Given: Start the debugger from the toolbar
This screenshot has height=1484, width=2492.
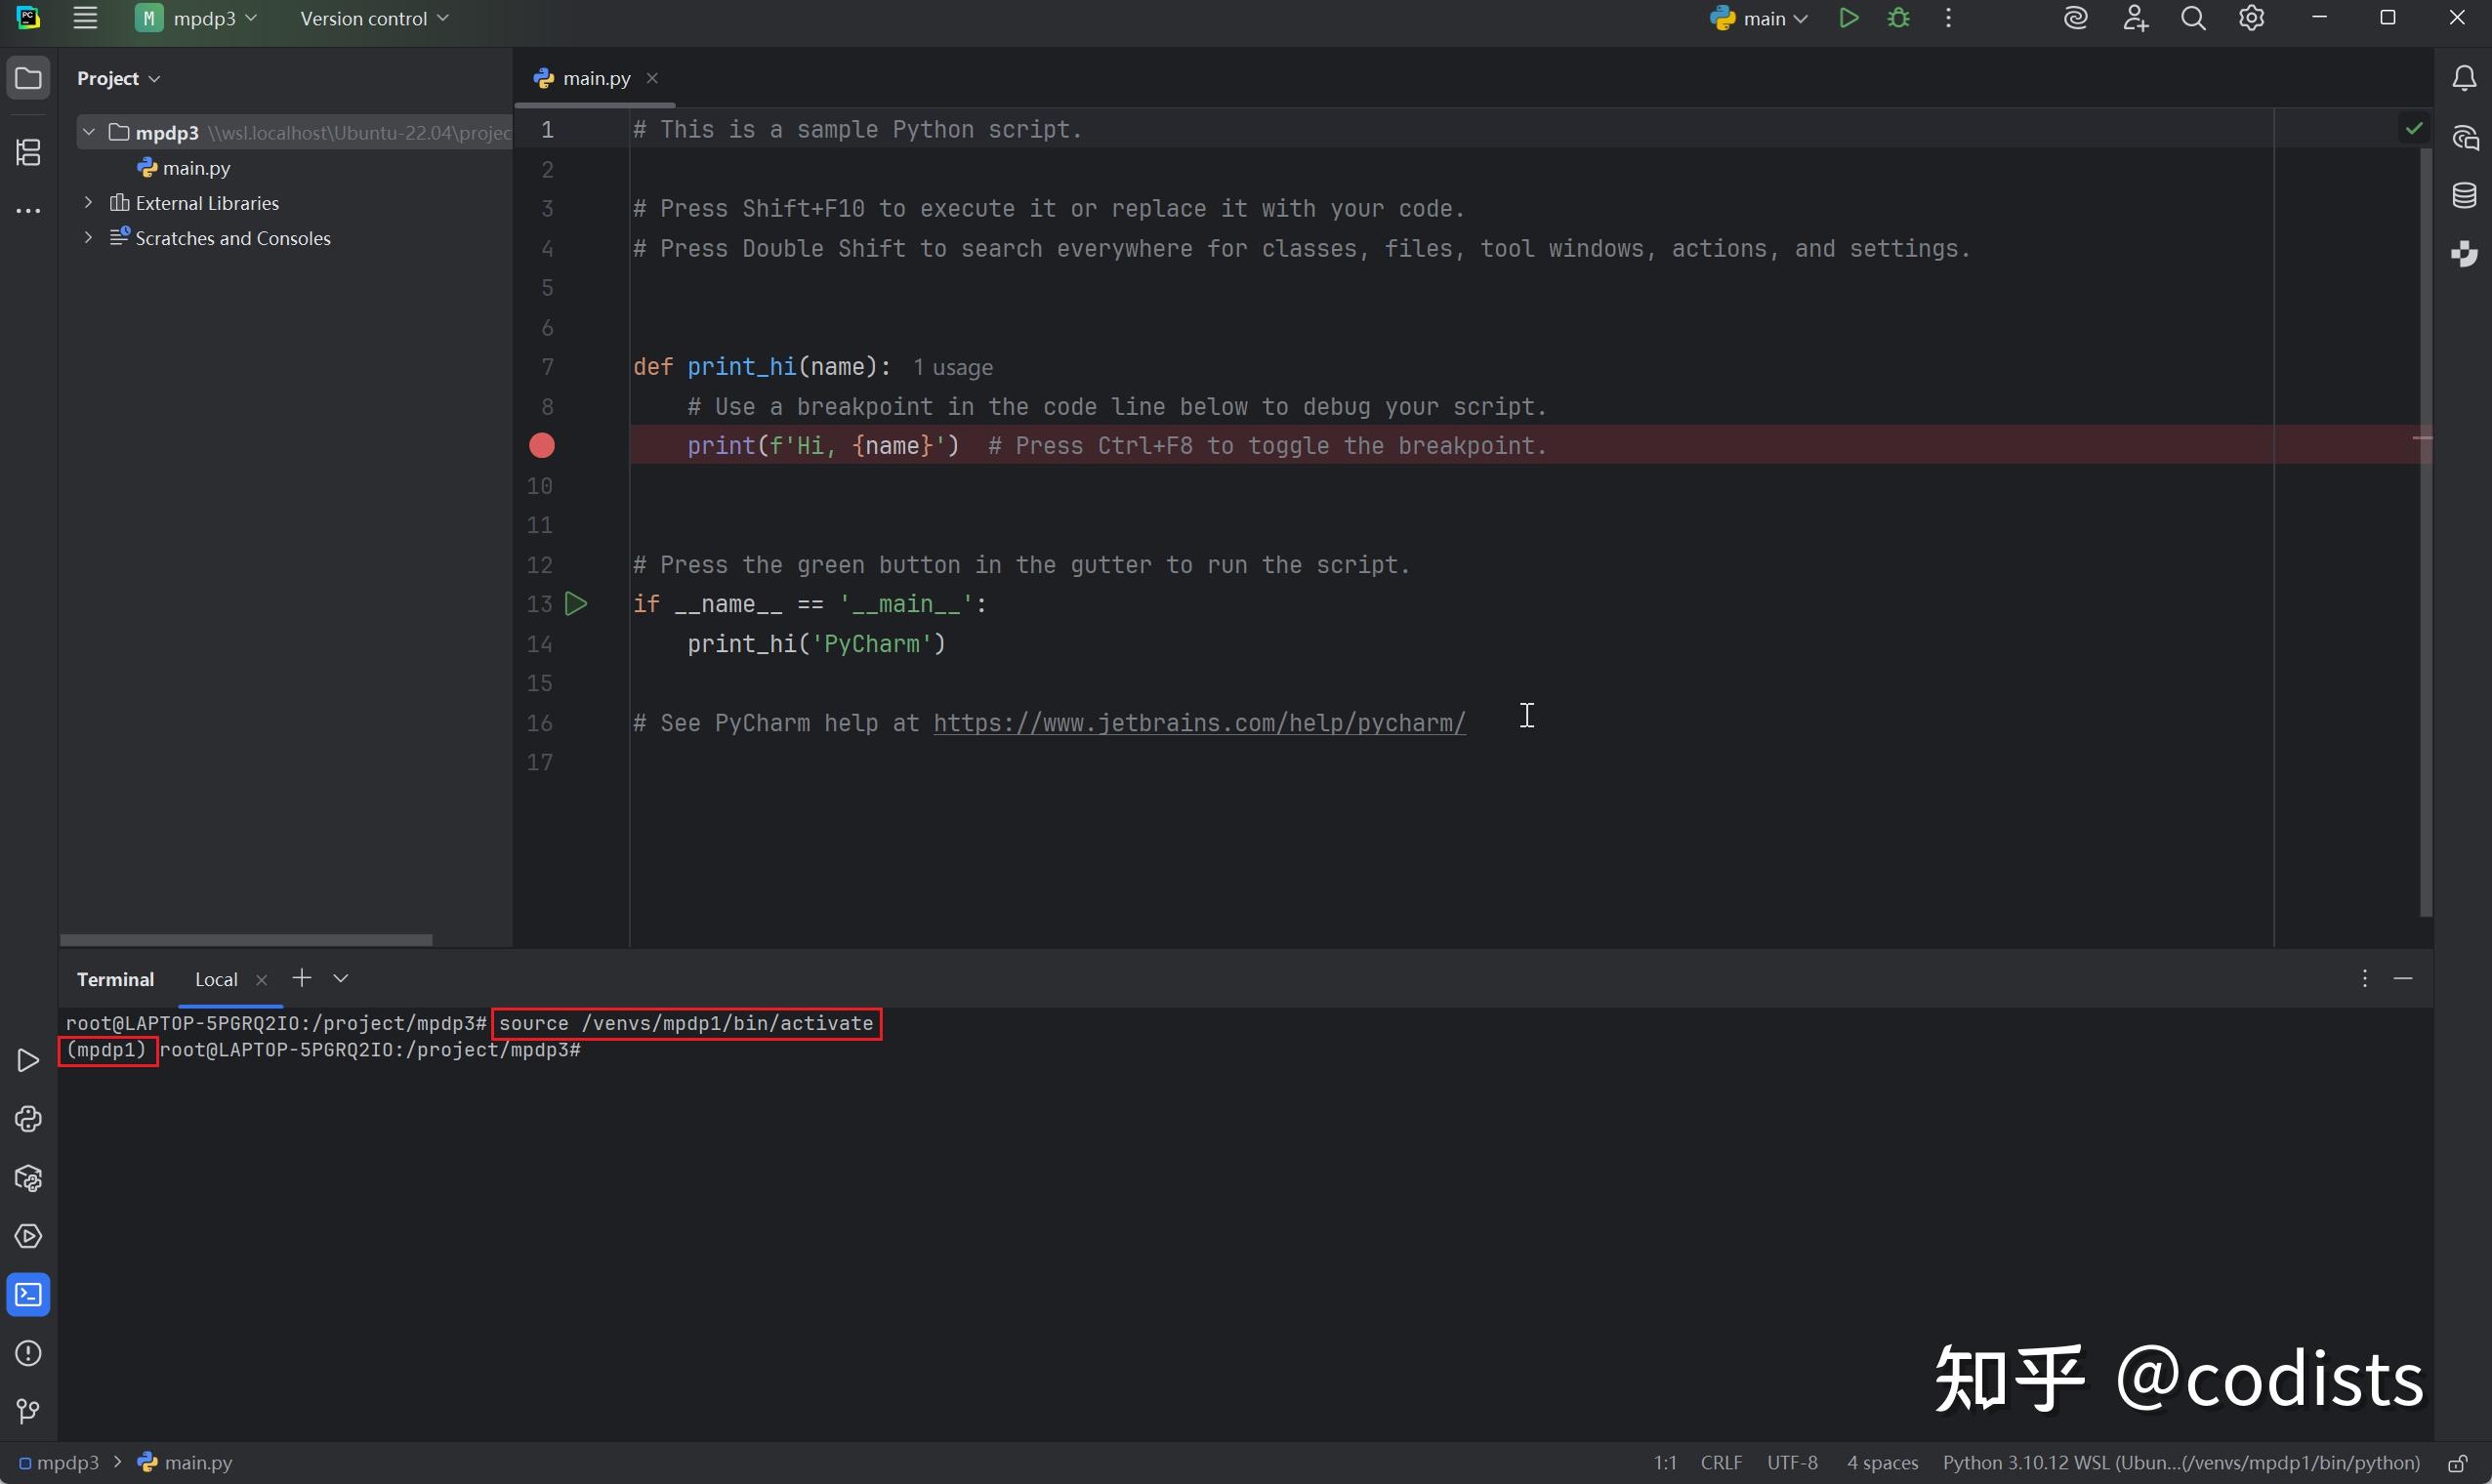Looking at the screenshot, I should [x=1898, y=17].
